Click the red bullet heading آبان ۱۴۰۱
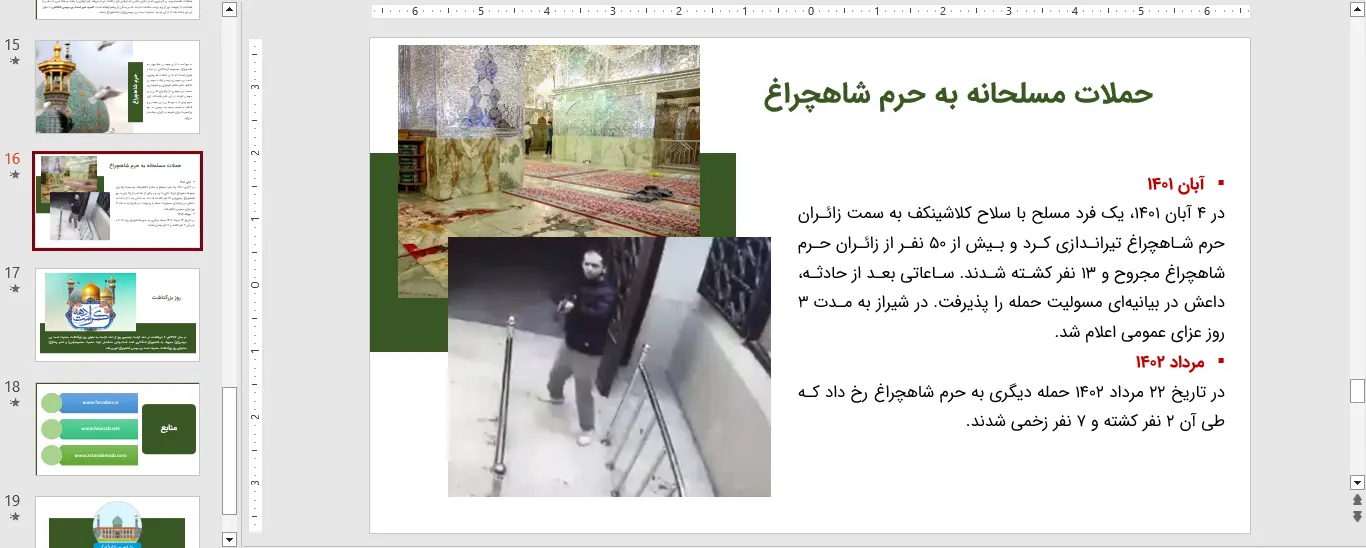The height and width of the screenshot is (548, 1366). point(1176,183)
